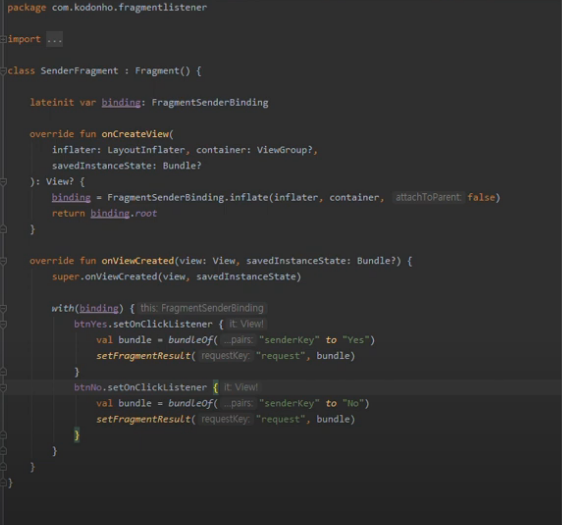The height and width of the screenshot is (525, 562).
Task: Click package name com.kodonho.fragmentlistener
Action: click(129, 8)
